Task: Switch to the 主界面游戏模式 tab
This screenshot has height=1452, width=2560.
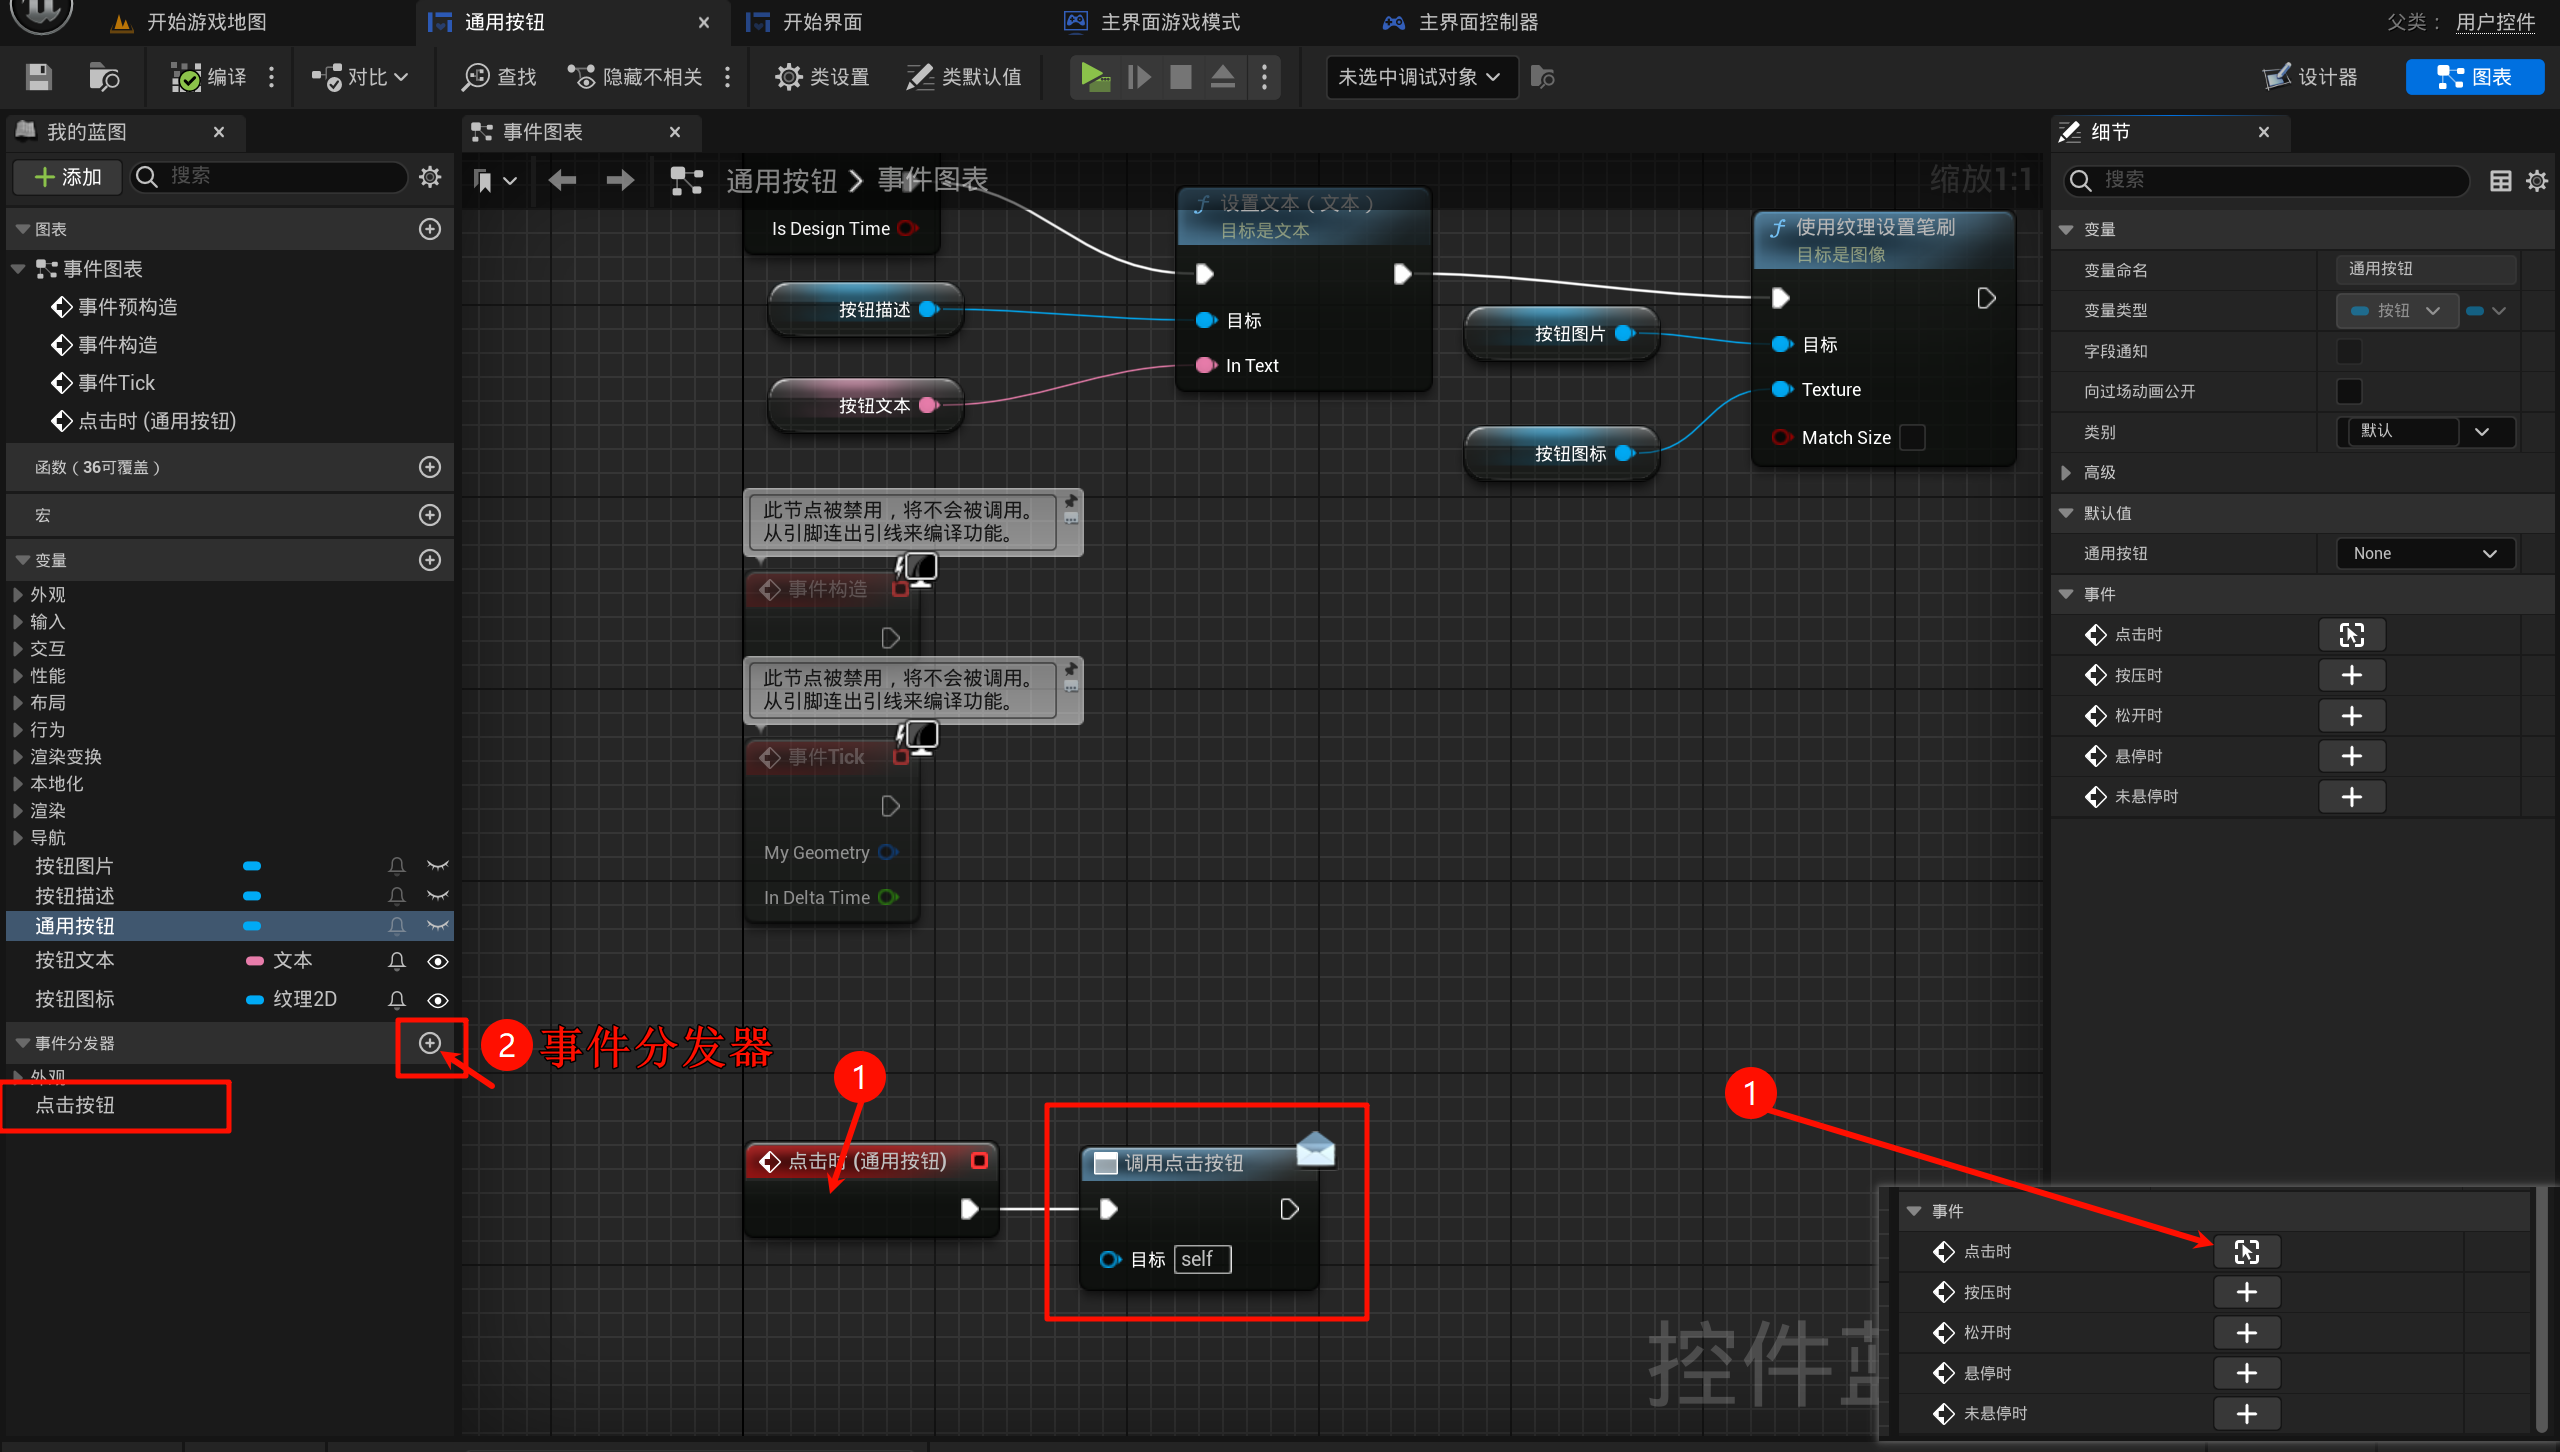Action: tap(1168, 22)
